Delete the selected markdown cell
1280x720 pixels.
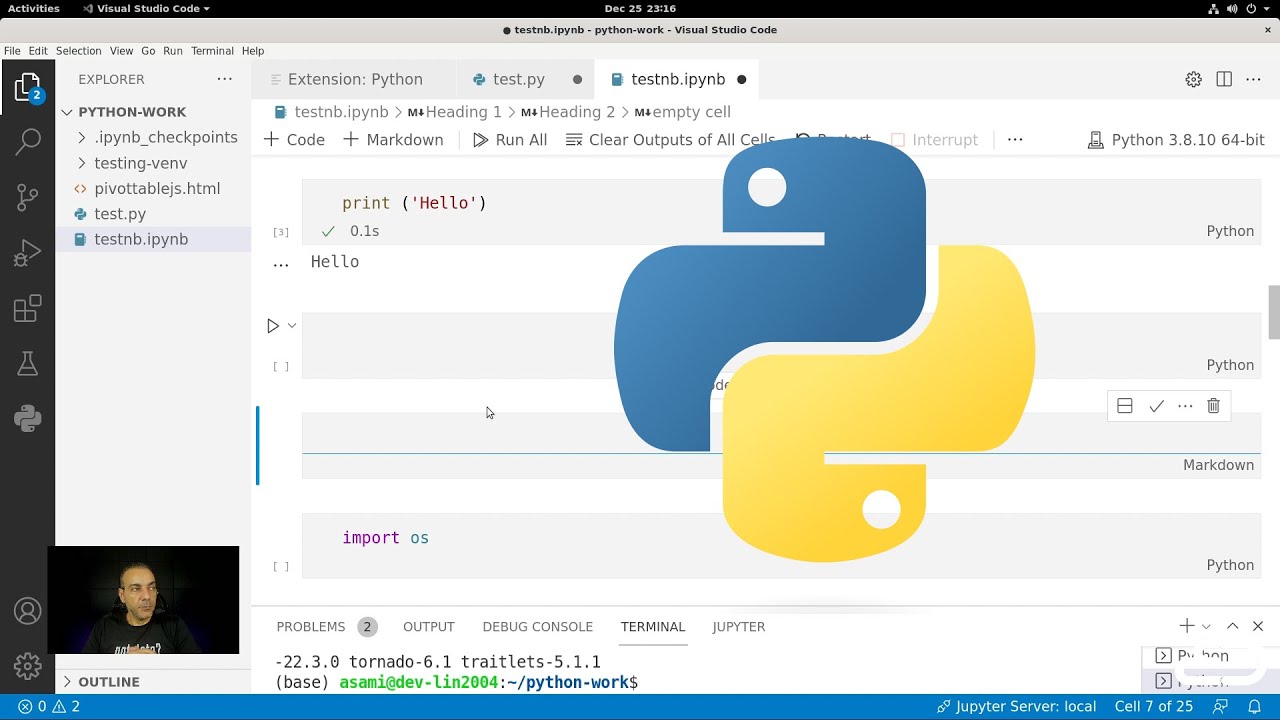[1213, 406]
